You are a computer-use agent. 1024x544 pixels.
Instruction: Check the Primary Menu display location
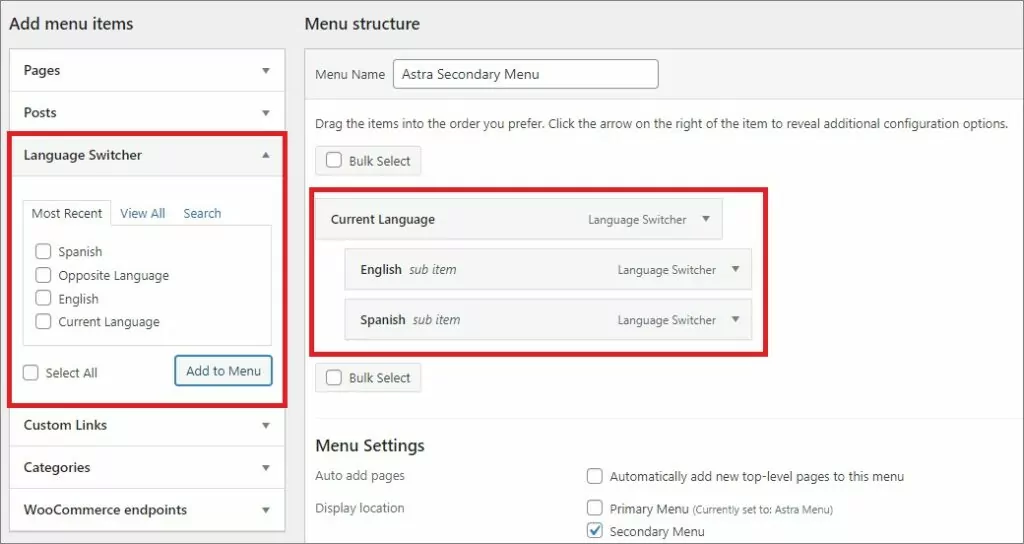click(x=594, y=508)
